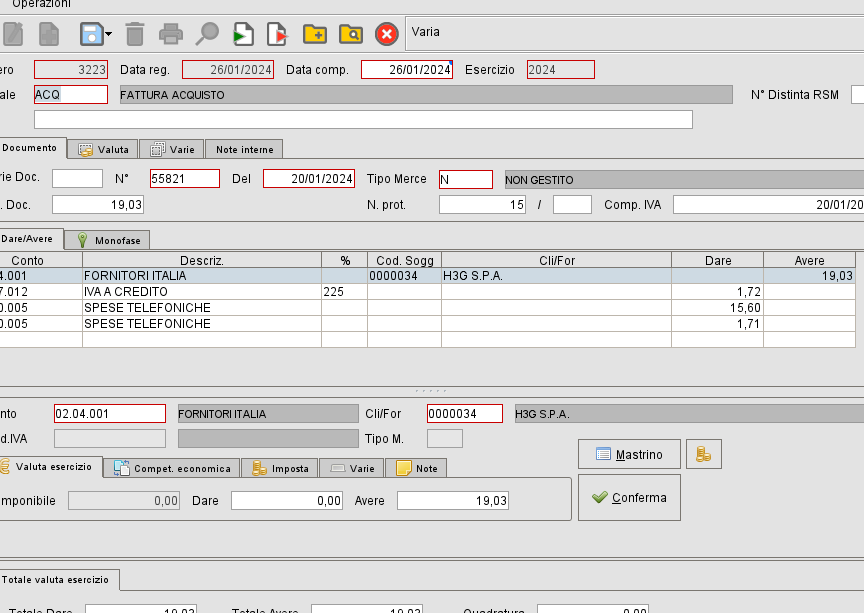The width and height of the screenshot is (864, 613).
Task: Click the Esercizio field showing 2024
Action: pyautogui.click(x=561, y=69)
